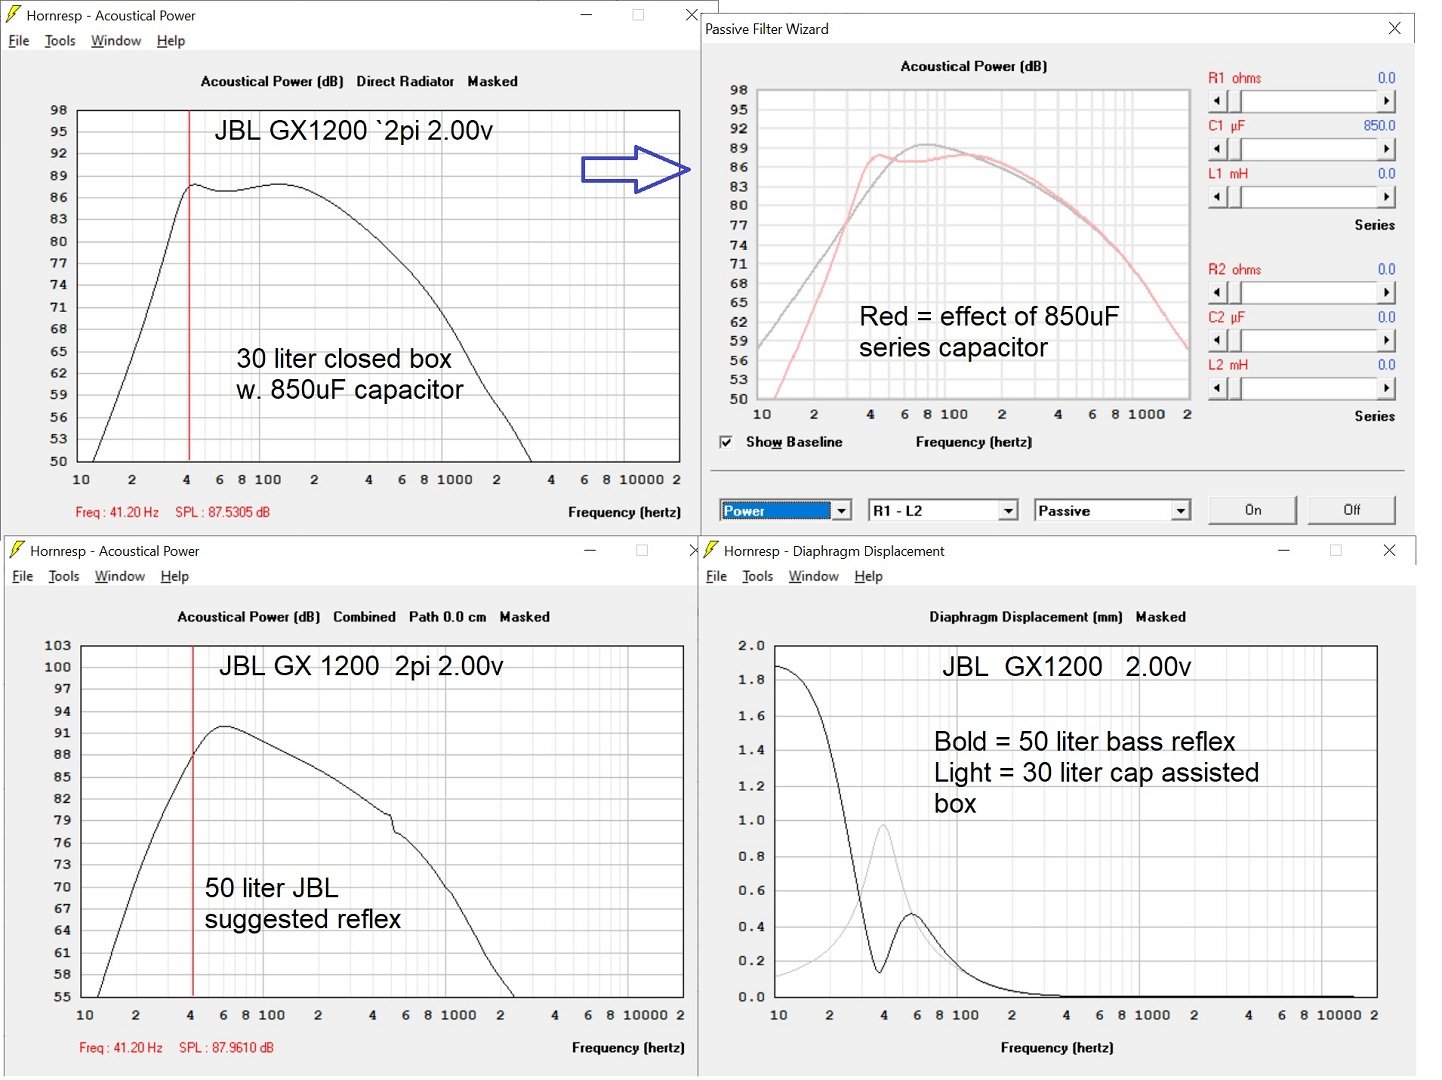Expand the Passive filter type dropdown
Screen dimensions: 1442x1080
click(1181, 511)
